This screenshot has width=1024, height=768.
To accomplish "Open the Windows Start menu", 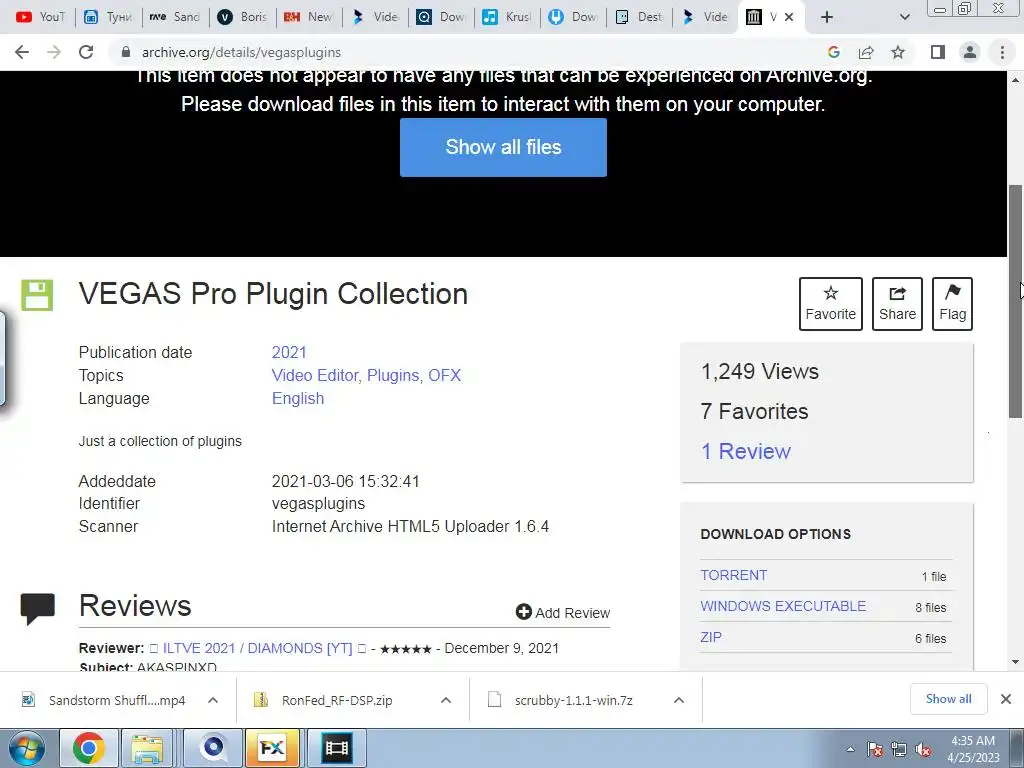I will click(x=26, y=748).
